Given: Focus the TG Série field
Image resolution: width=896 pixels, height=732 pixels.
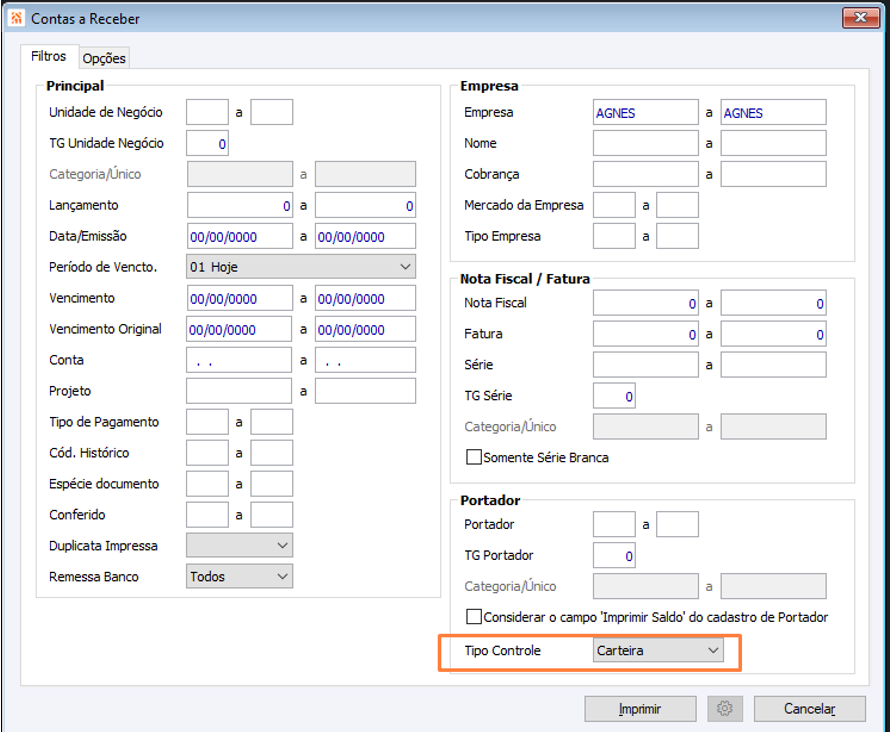Looking at the screenshot, I should 614,396.
